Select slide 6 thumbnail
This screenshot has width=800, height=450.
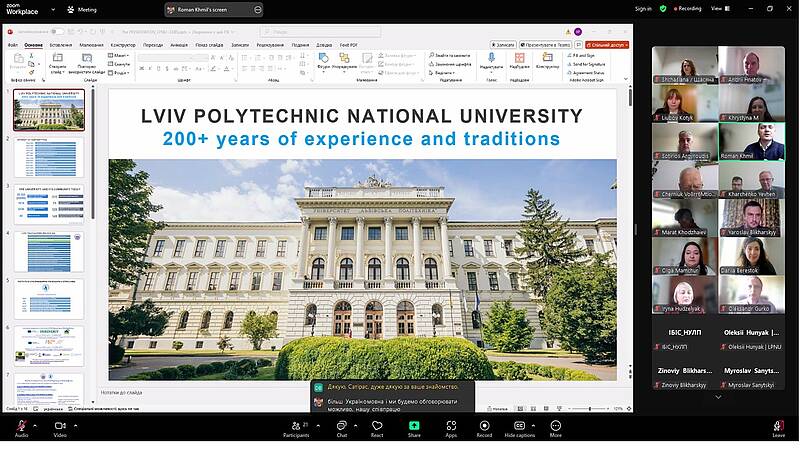tap(49, 346)
